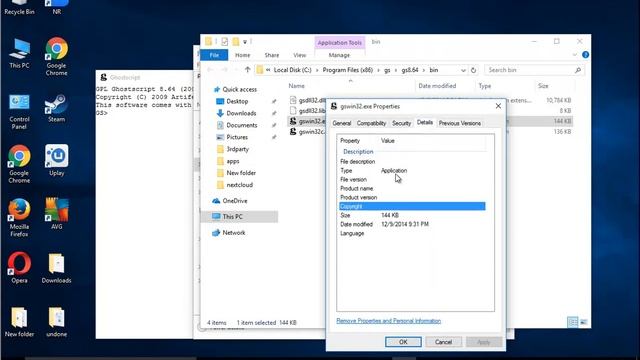Click the search magnifier in Explorer

578,70
